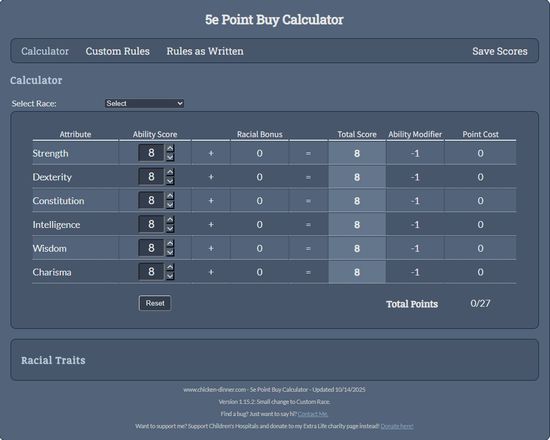Decrease Dexterity score with down arrow

tap(170, 181)
